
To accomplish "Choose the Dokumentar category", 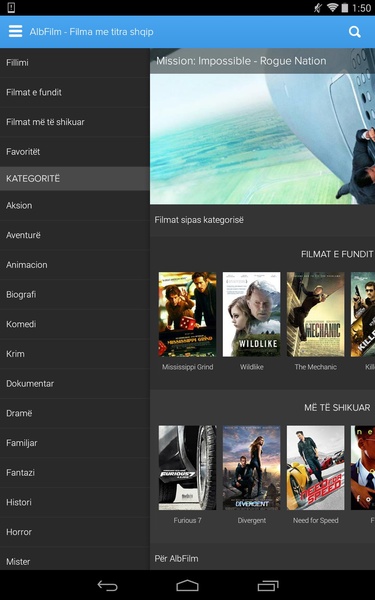I will point(75,384).
